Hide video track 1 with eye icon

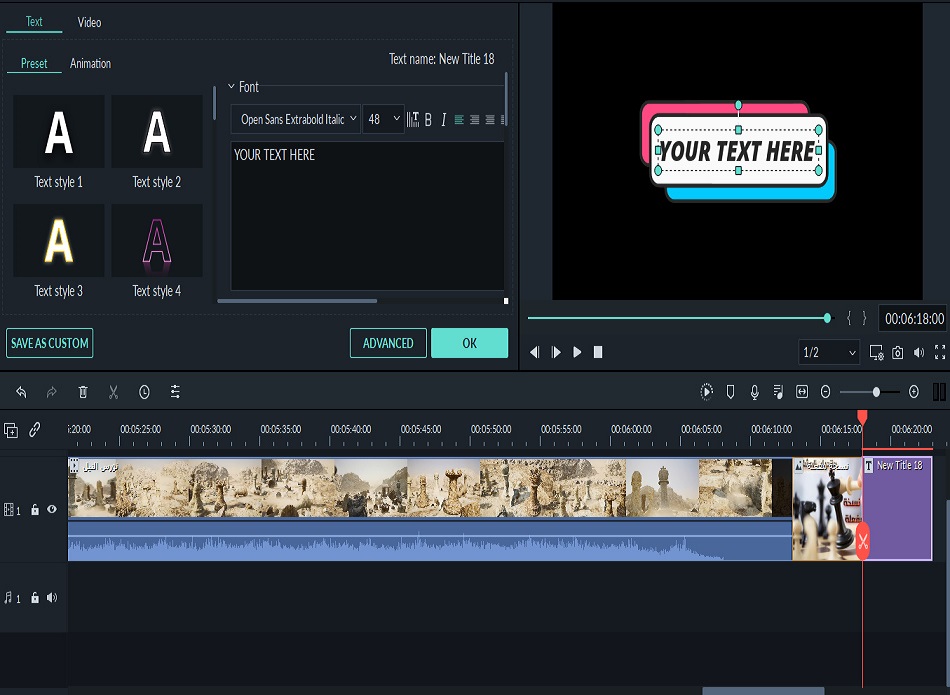click(x=52, y=510)
